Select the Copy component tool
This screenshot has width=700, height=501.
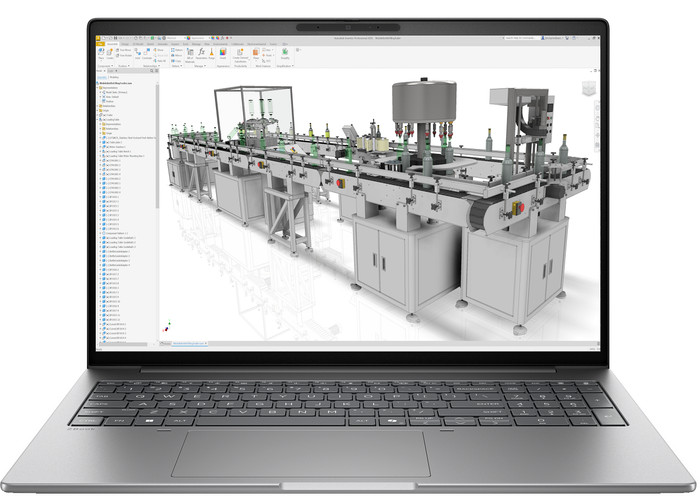coord(176,61)
